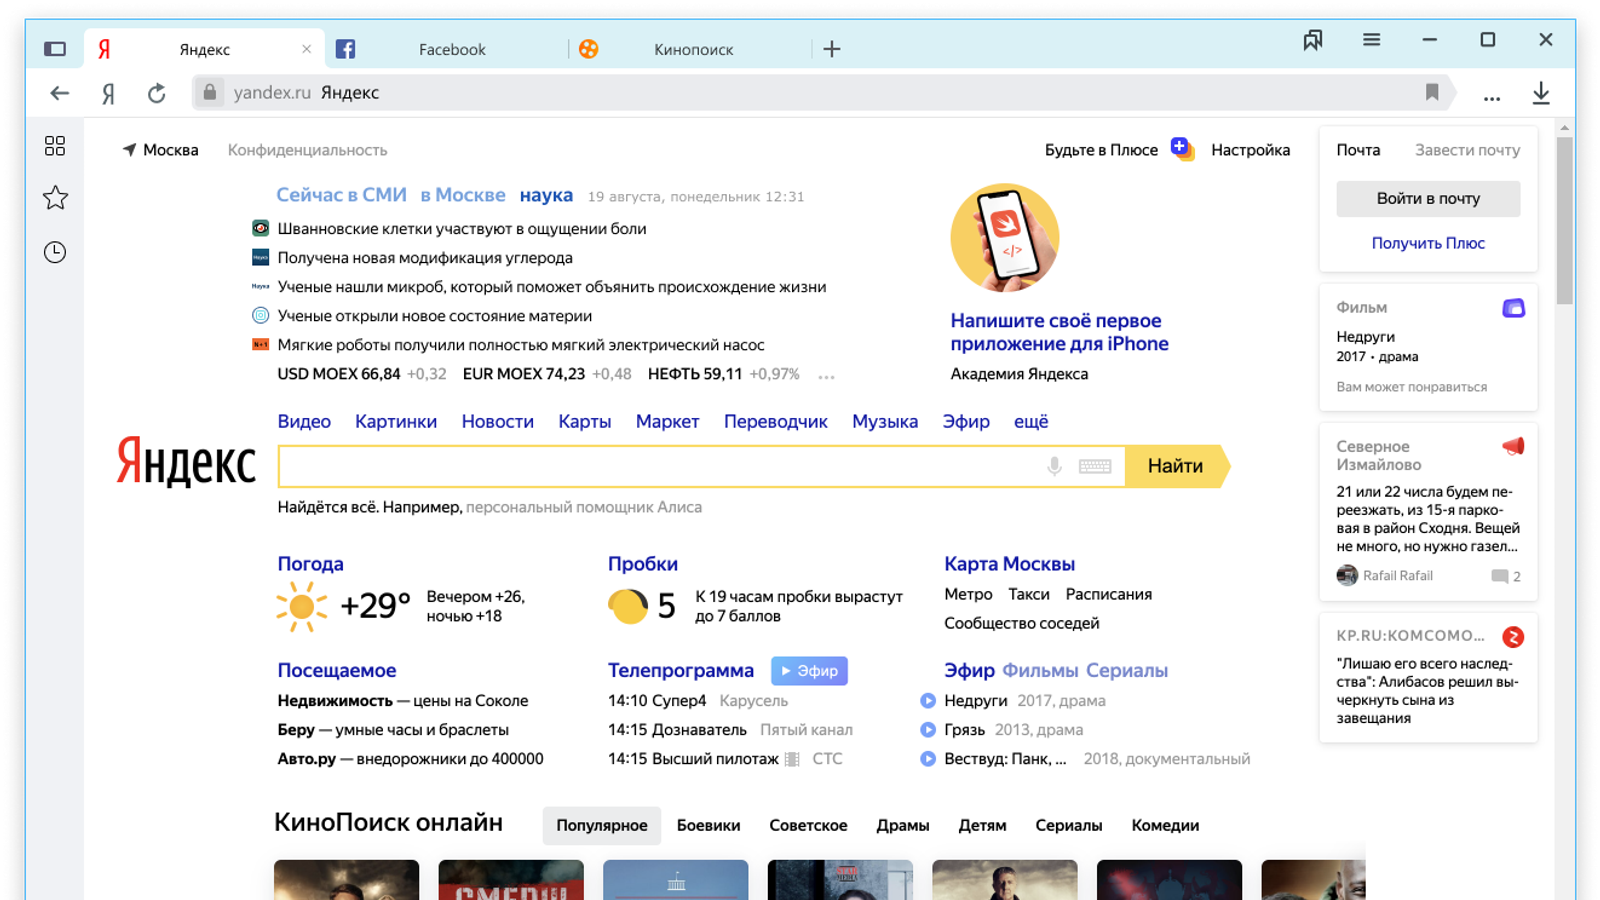Toggle the browser side panel icon
Viewport: 1600px width, 900px height.
point(55,49)
